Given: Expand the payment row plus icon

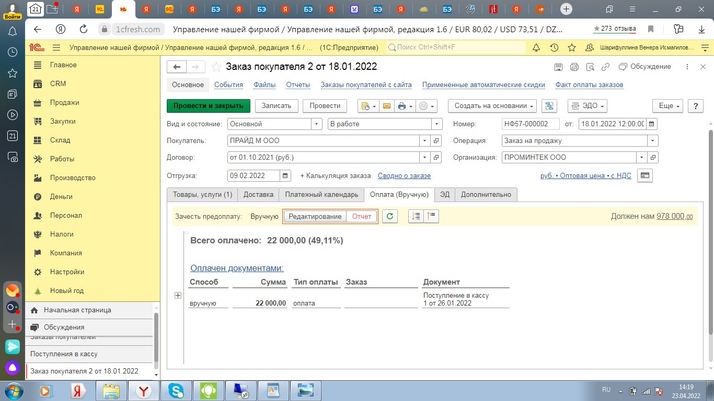Looking at the screenshot, I should coord(178,296).
